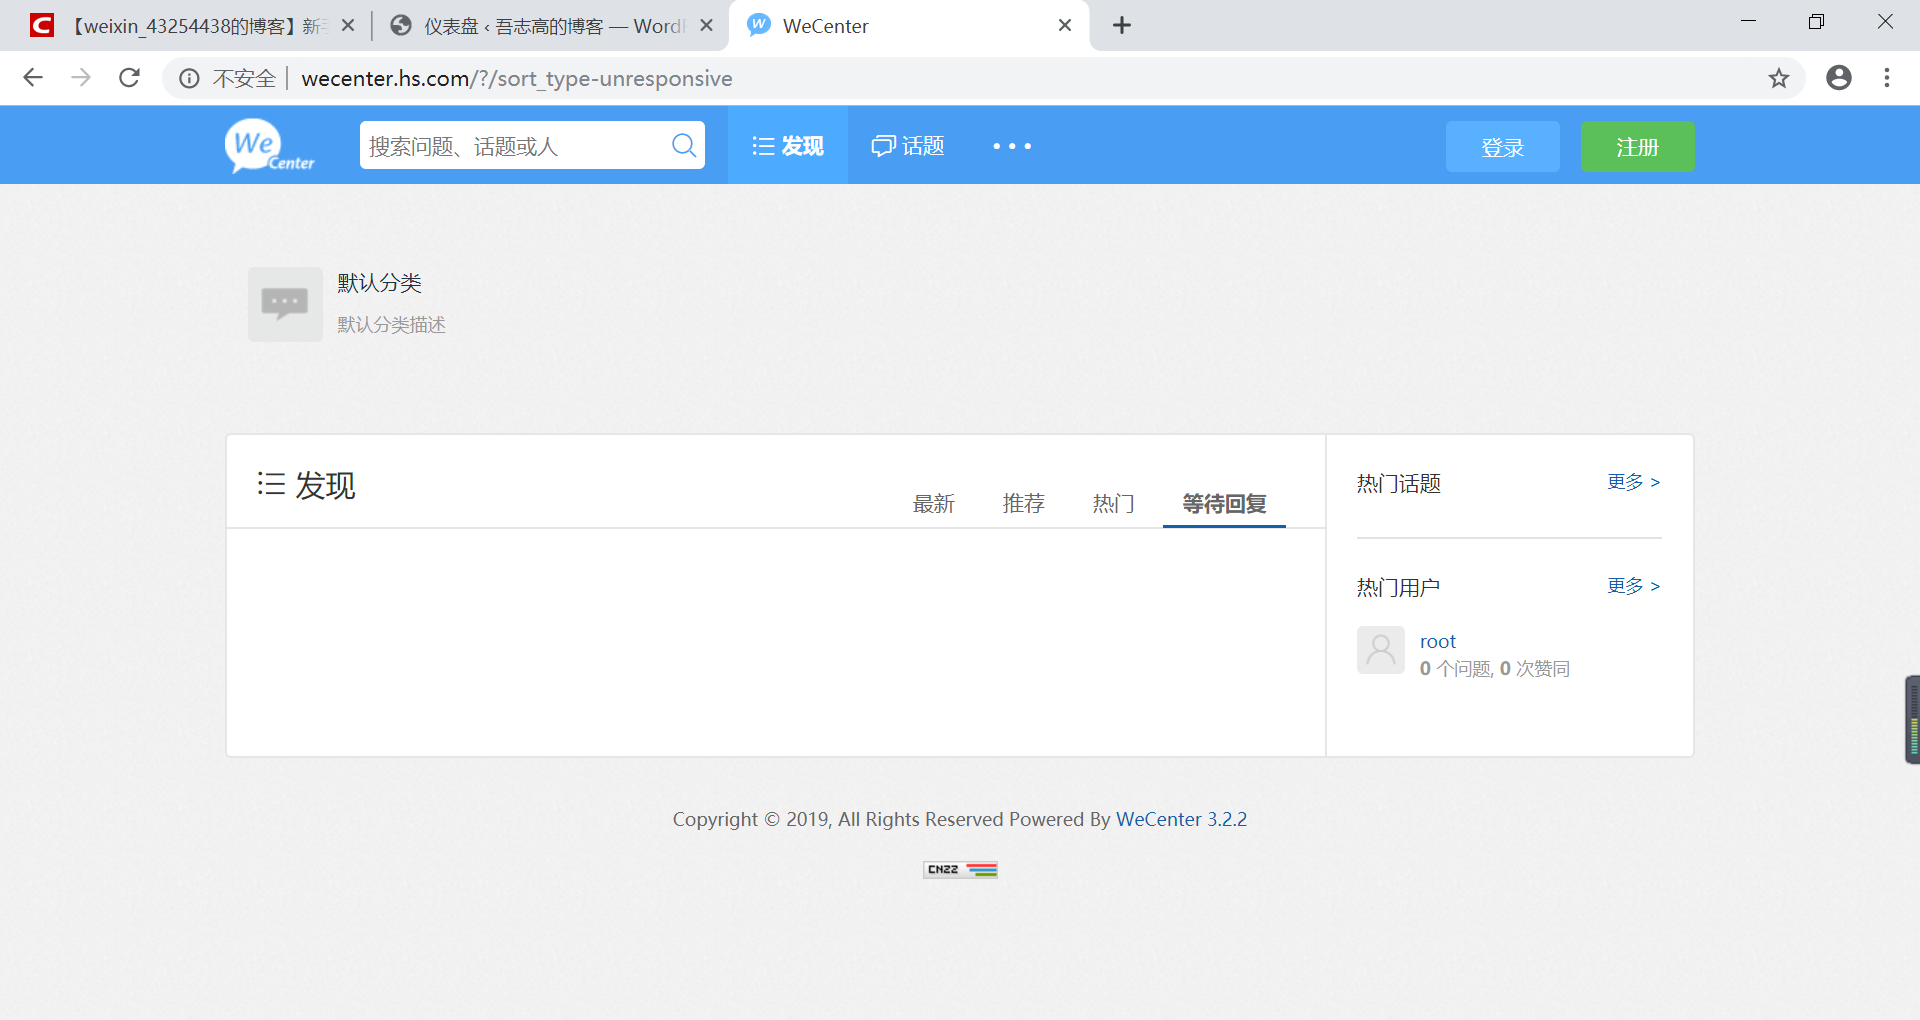Click the 发现 section list icon
Image resolution: width=1920 pixels, height=1020 pixels.
coord(271,484)
